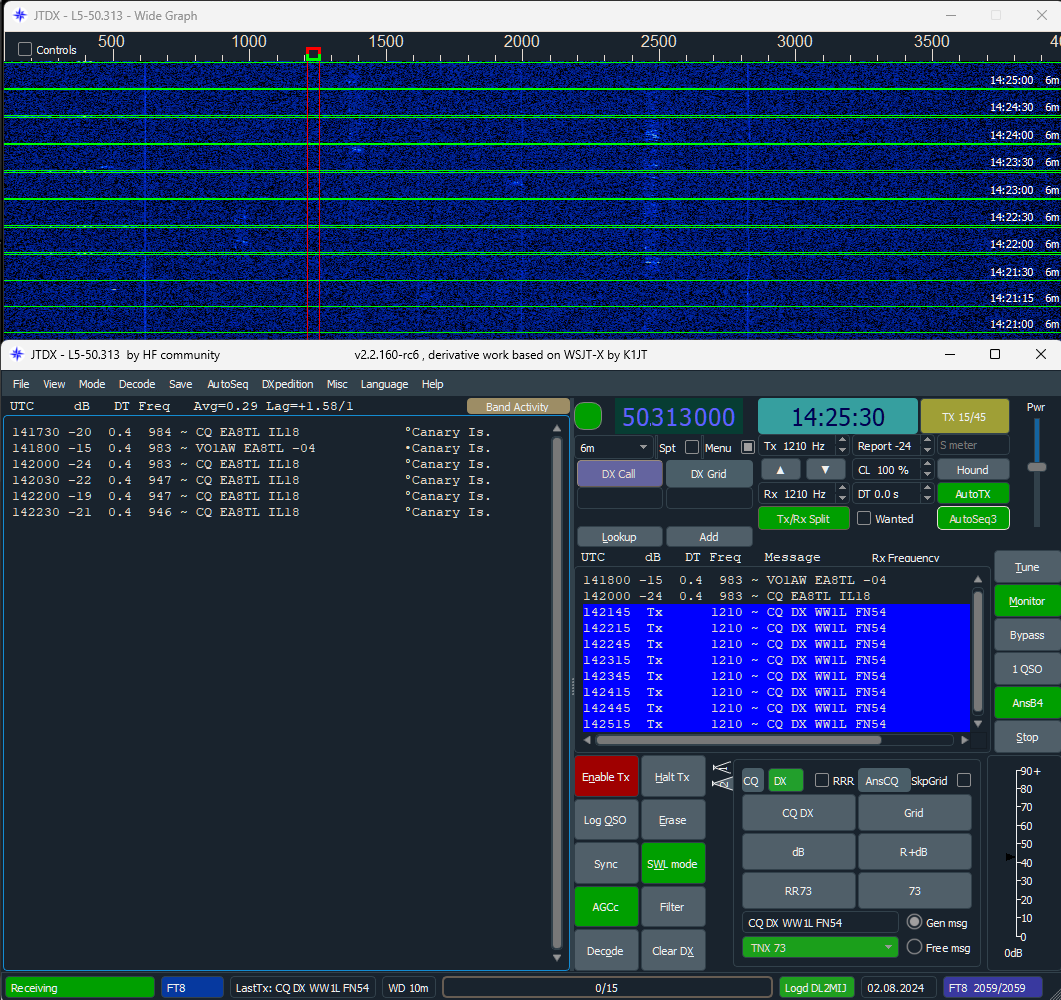Click the Hound button
1061x1000 pixels.
pyautogui.click(x=972, y=470)
